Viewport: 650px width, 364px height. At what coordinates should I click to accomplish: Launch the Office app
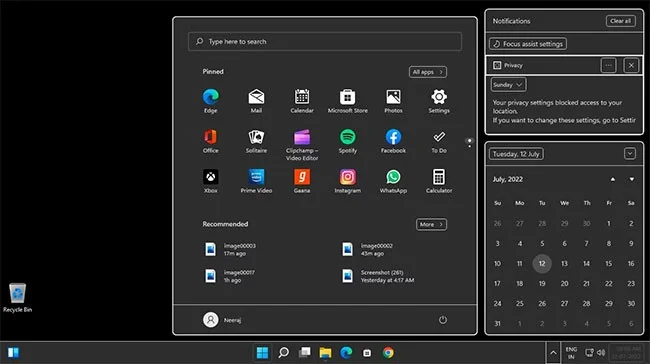(x=211, y=141)
